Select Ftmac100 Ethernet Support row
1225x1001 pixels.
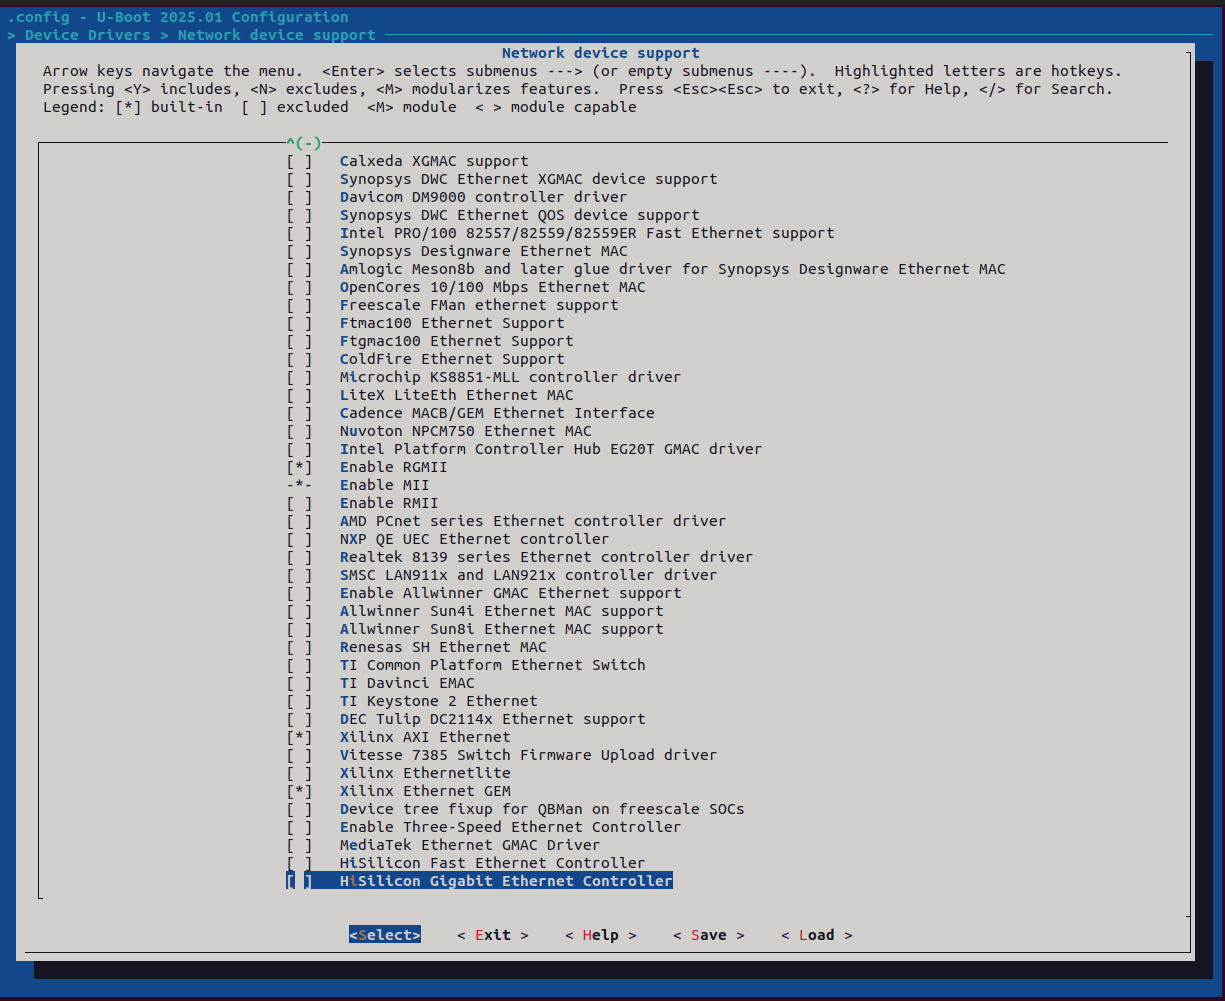452,323
